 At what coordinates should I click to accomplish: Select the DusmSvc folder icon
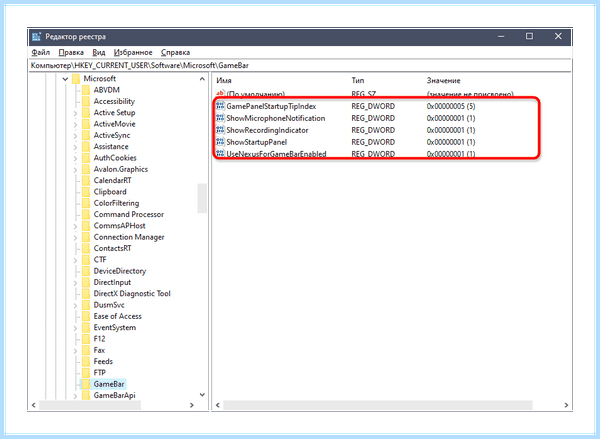point(86,305)
